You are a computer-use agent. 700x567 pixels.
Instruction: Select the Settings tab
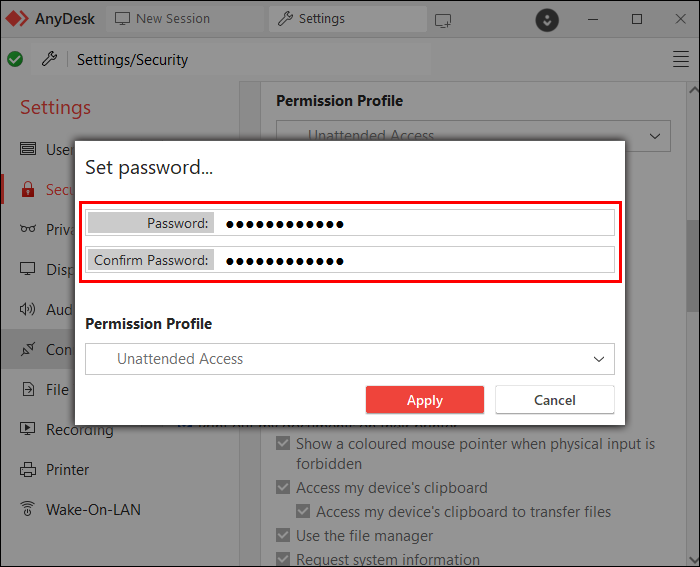coord(310,19)
